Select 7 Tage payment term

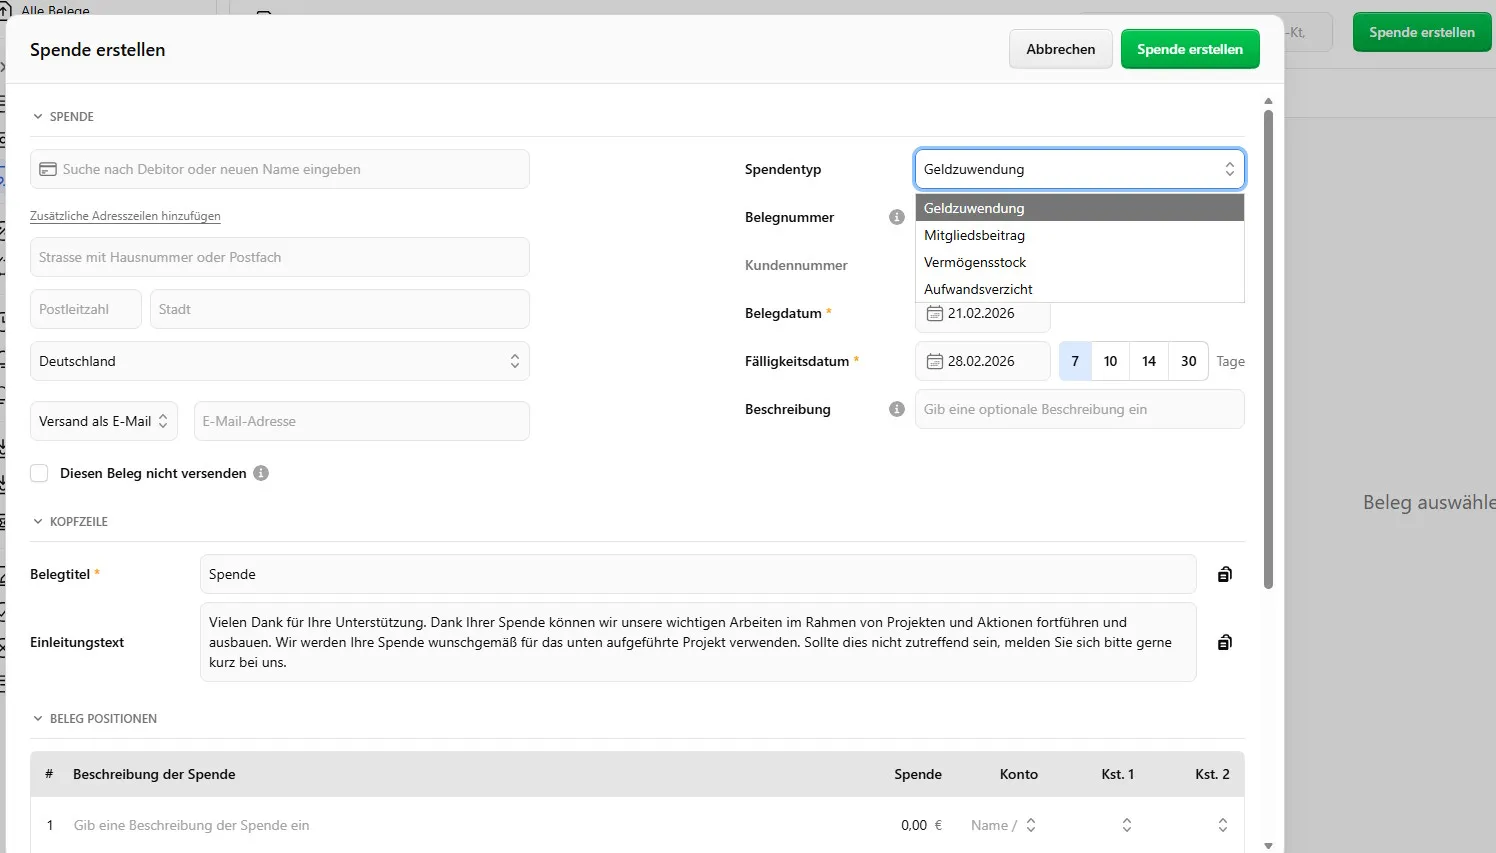[1075, 361]
